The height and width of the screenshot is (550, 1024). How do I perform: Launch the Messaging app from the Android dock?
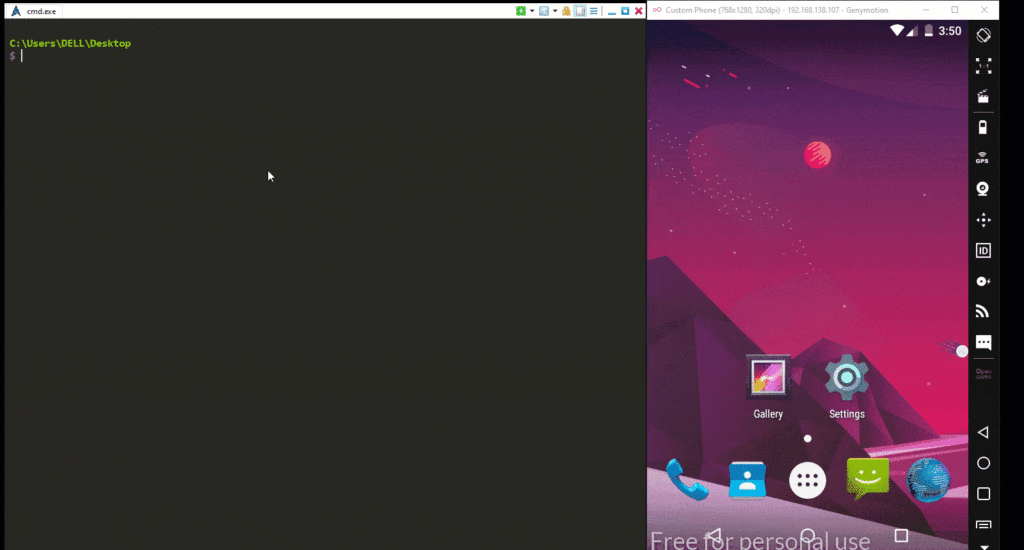point(868,479)
